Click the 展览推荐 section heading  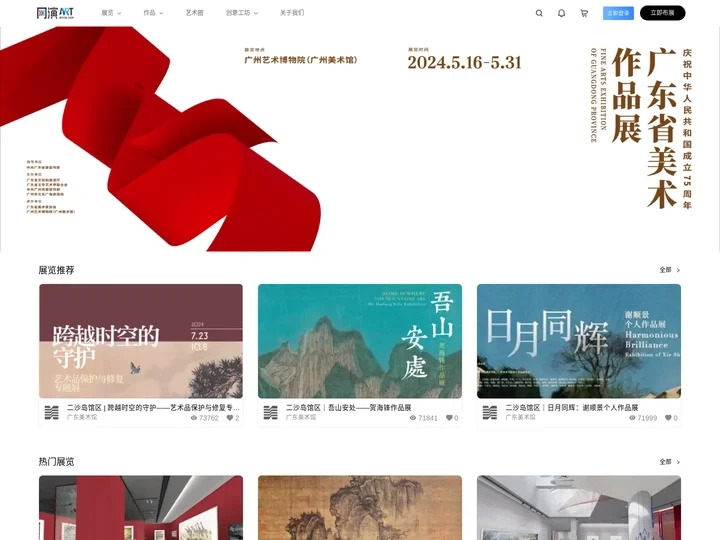click(x=56, y=270)
